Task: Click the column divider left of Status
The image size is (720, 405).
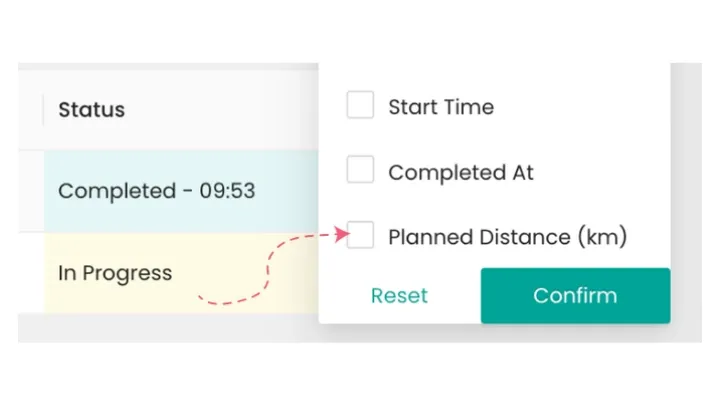Action: point(43,110)
